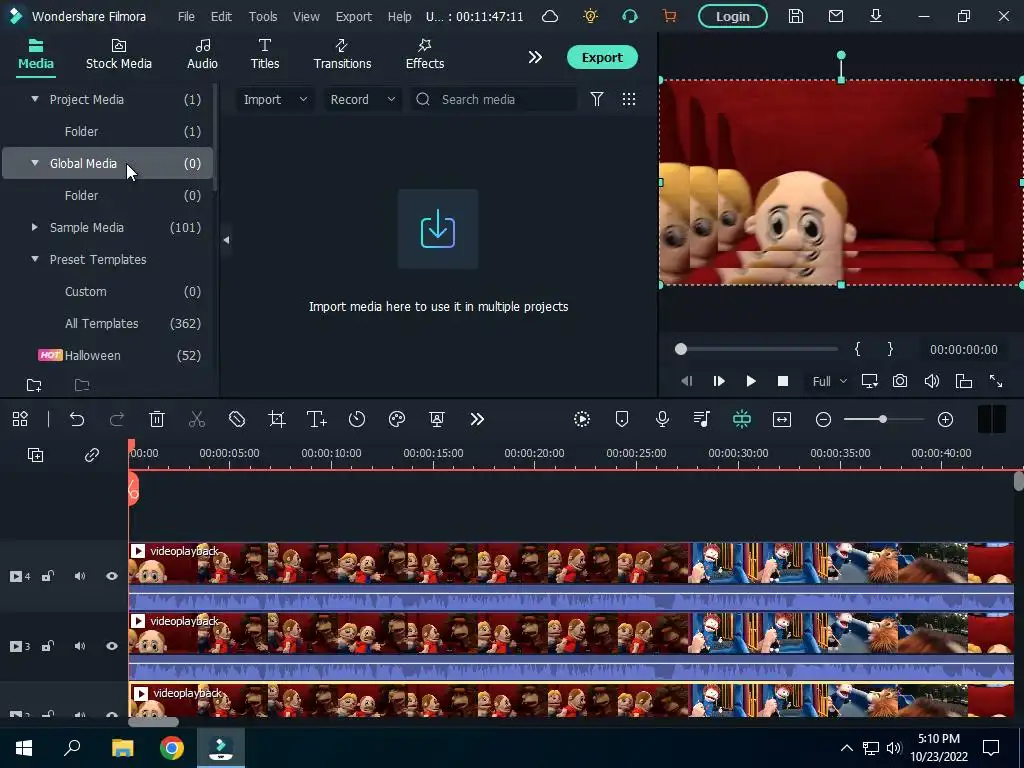This screenshot has width=1024, height=768.
Task: Switch to the Stock Media tab
Action: (119, 55)
